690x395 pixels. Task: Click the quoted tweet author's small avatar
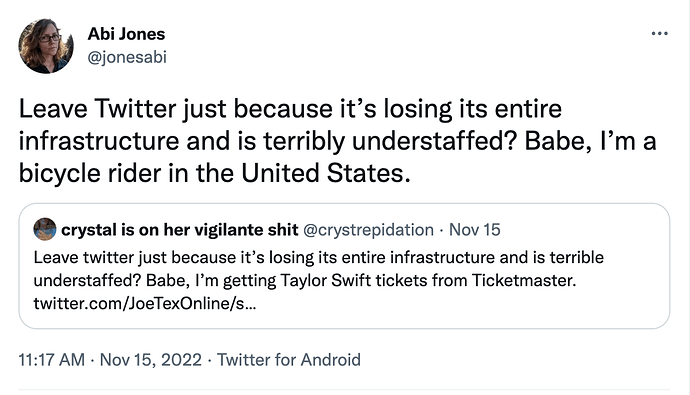point(45,229)
